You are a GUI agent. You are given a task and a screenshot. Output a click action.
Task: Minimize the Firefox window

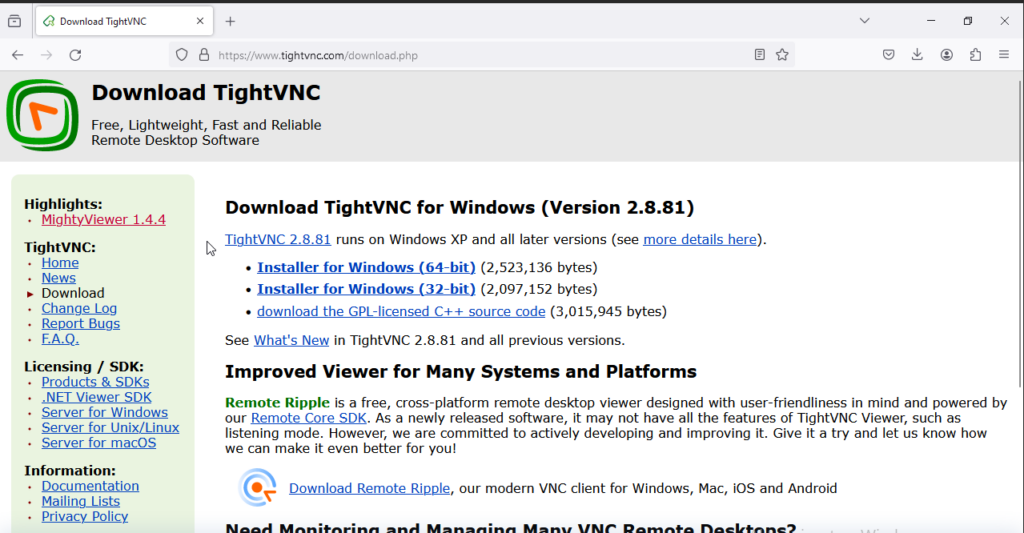pyautogui.click(x=931, y=21)
